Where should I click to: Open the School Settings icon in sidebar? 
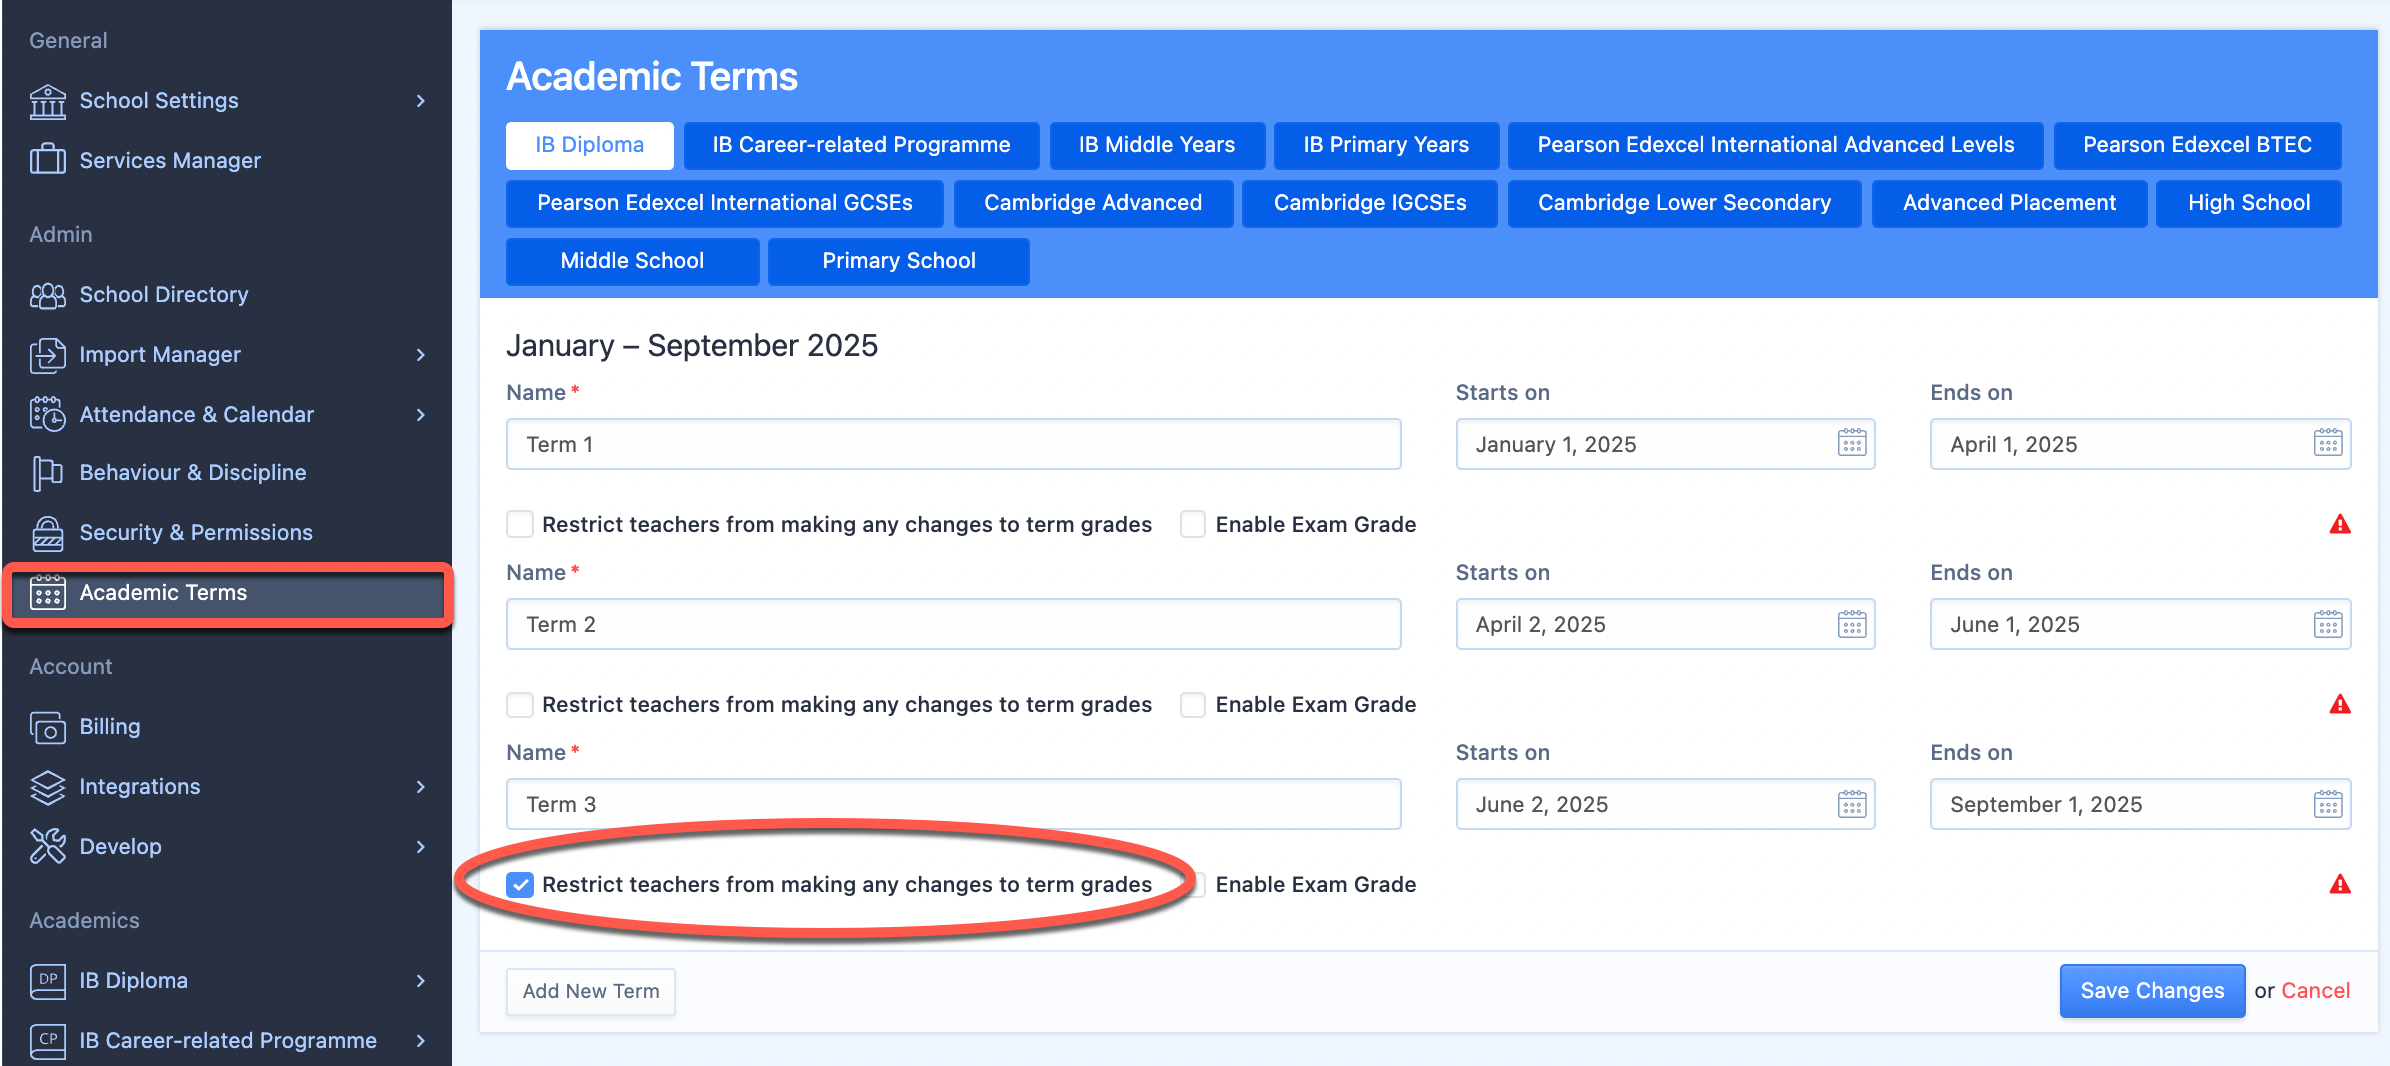(x=46, y=100)
